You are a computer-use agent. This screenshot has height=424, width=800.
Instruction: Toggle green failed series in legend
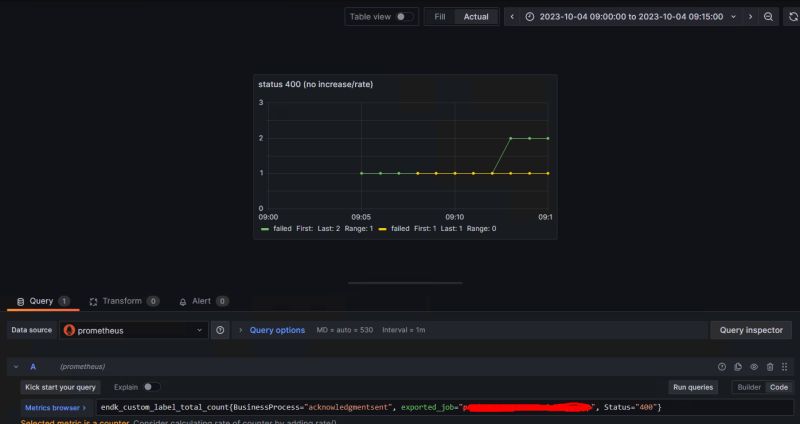pyautogui.click(x=283, y=229)
